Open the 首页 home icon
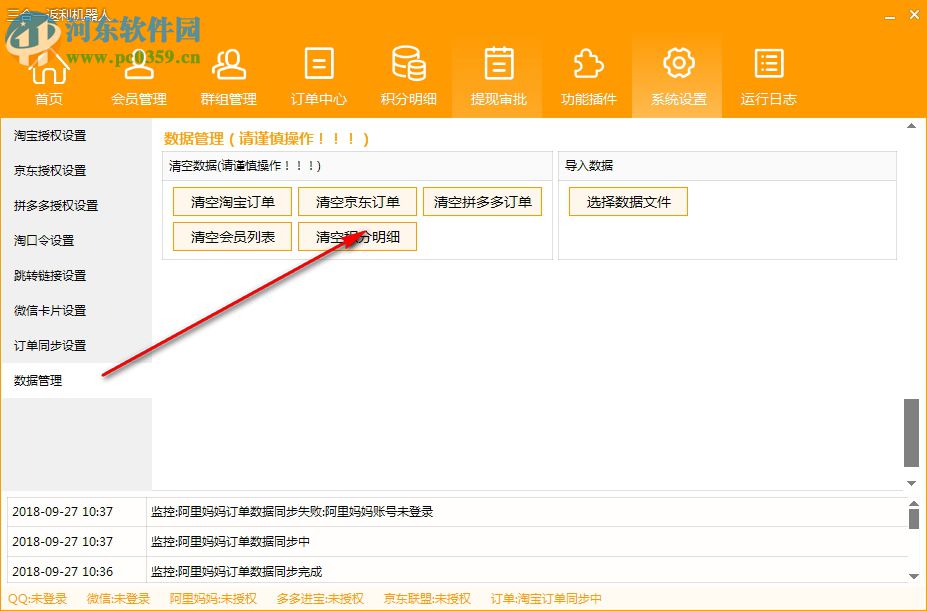The image size is (927, 611). pyautogui.click(x=49, y=70)
